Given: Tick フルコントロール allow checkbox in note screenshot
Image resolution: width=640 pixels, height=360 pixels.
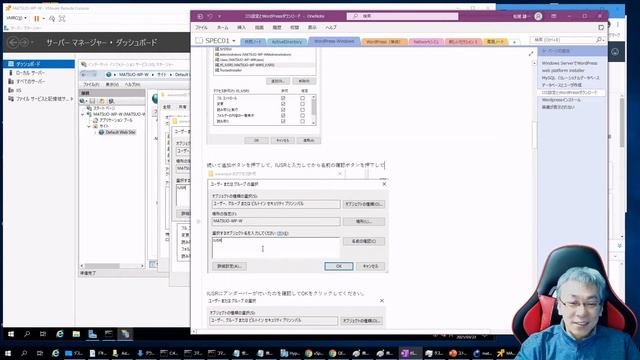Looking at the screenshot, I should (x=283, y=98).
